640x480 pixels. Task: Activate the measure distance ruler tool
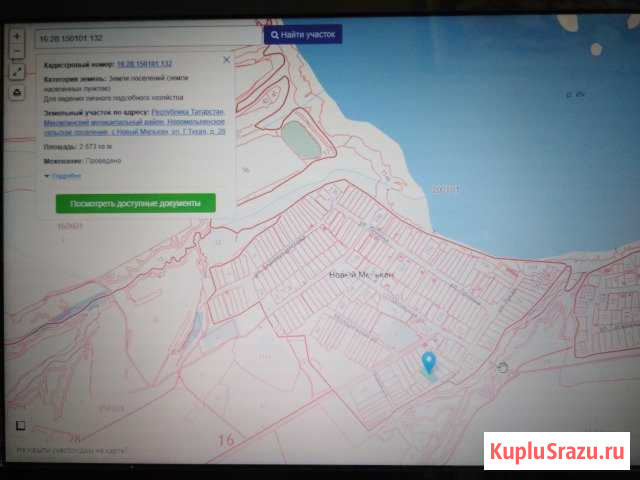tap(17, 72)
